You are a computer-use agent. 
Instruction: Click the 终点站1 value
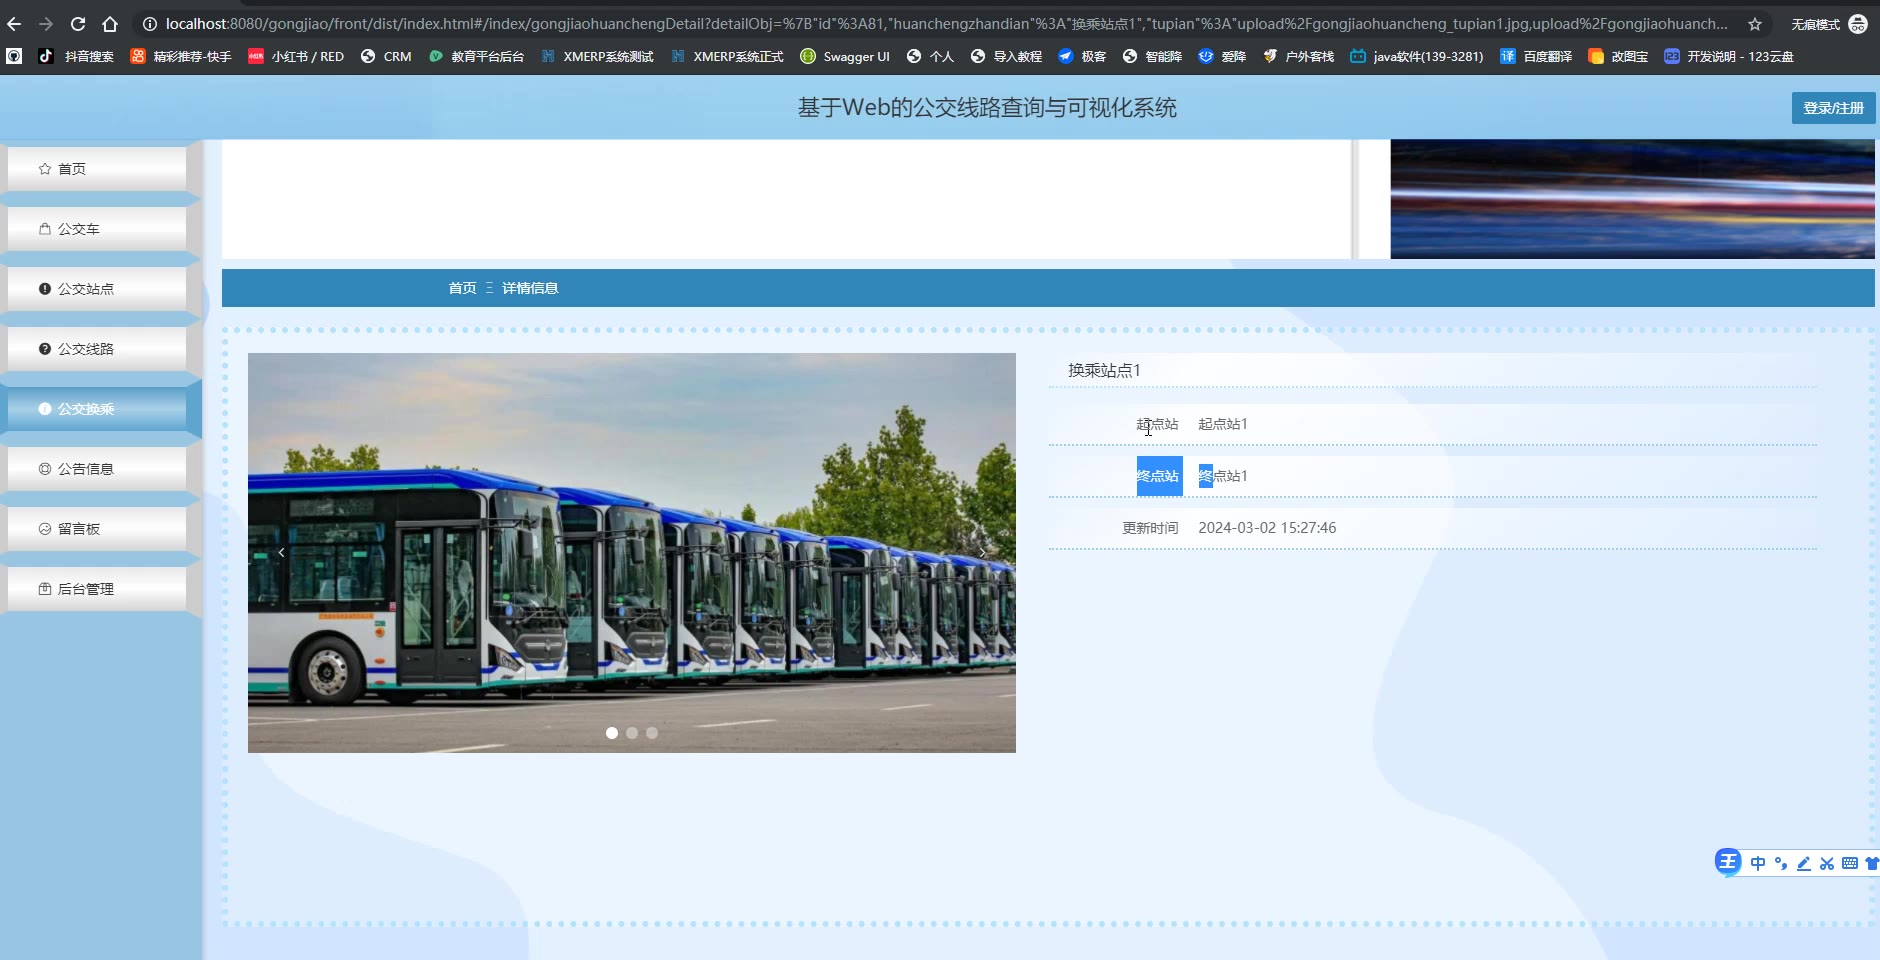click(1223, 476)
